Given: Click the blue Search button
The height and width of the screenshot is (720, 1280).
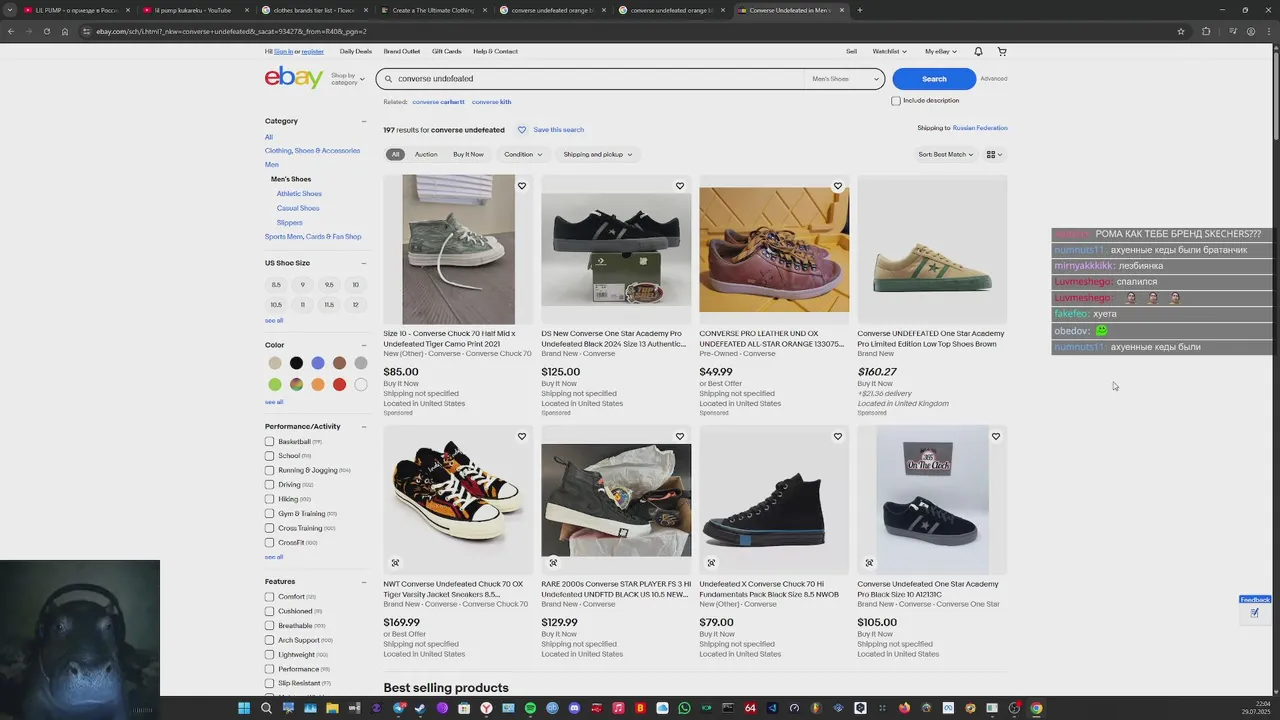Looking at the screenshot, I should (x=934, y=79).
